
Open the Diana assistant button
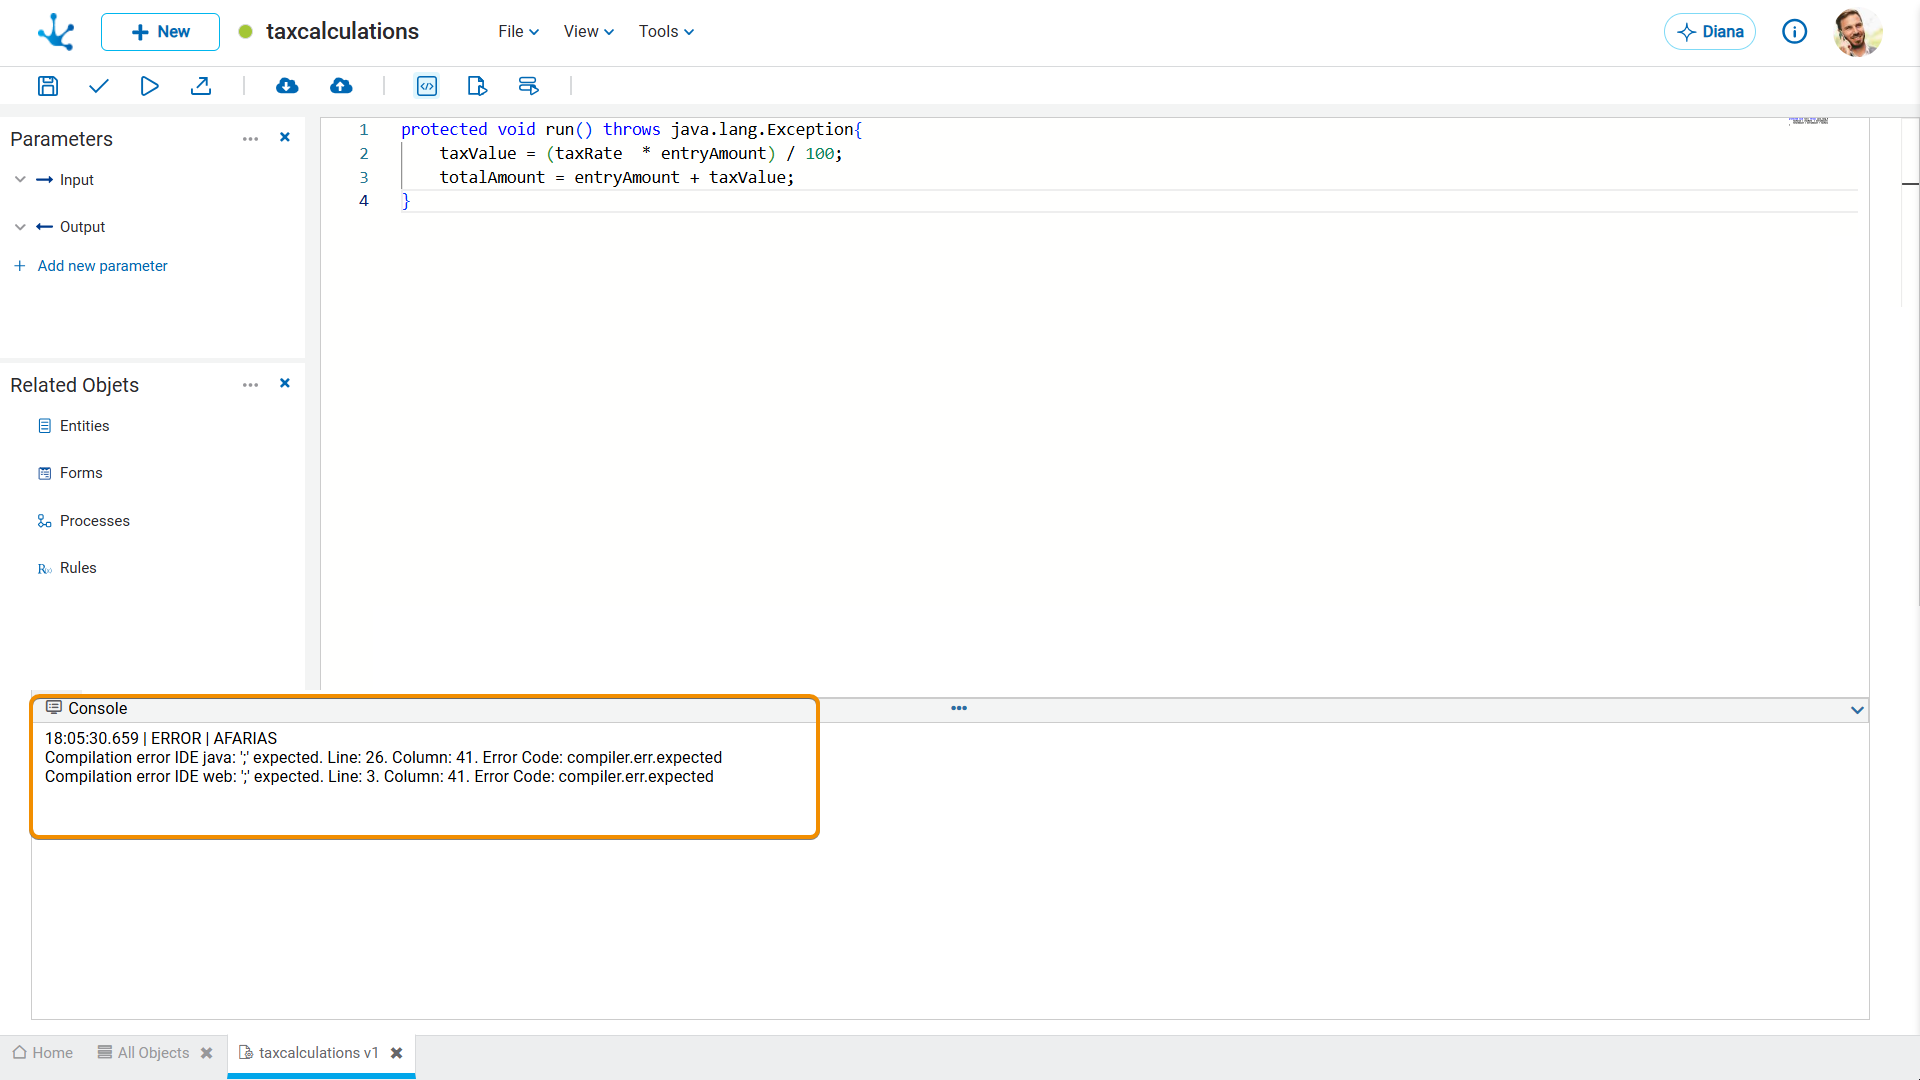[1710, 32]
